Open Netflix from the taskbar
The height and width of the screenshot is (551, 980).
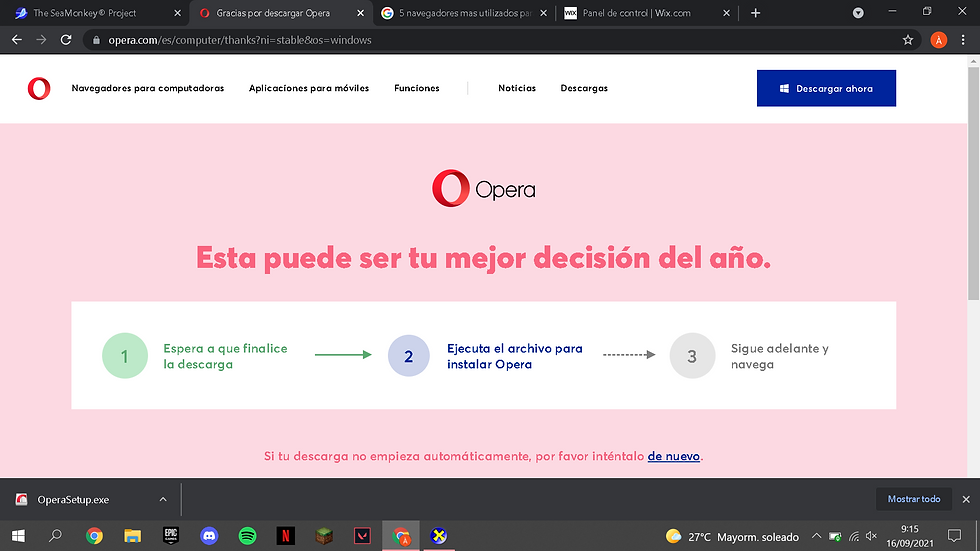point(286,536)
